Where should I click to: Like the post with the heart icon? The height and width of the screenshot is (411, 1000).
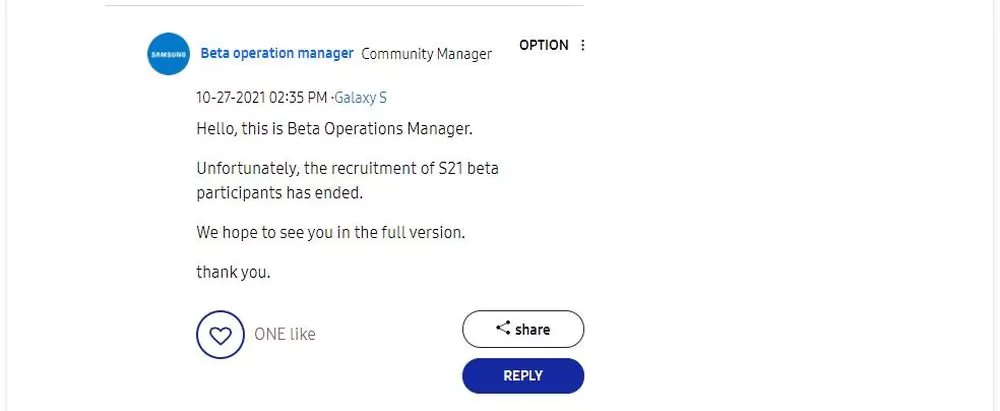tap(220, 334)
